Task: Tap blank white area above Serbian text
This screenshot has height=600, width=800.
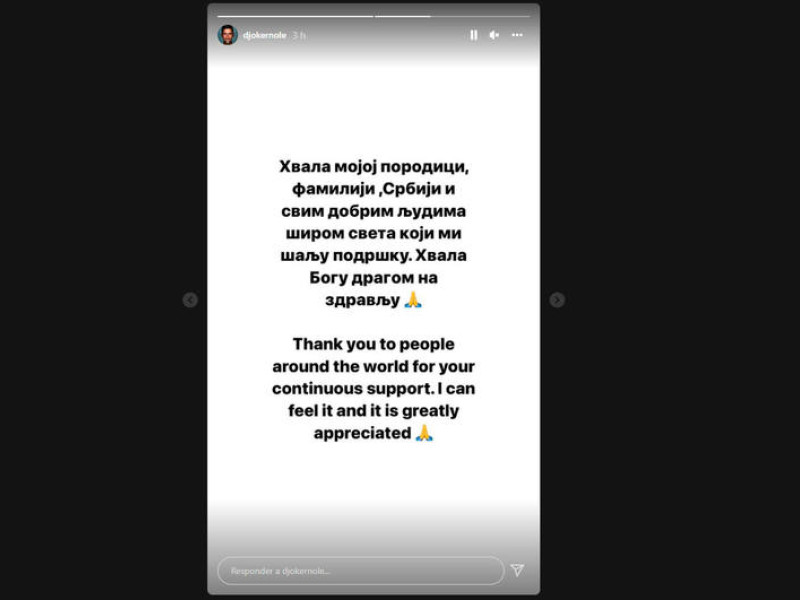Action: pos(374,112)
